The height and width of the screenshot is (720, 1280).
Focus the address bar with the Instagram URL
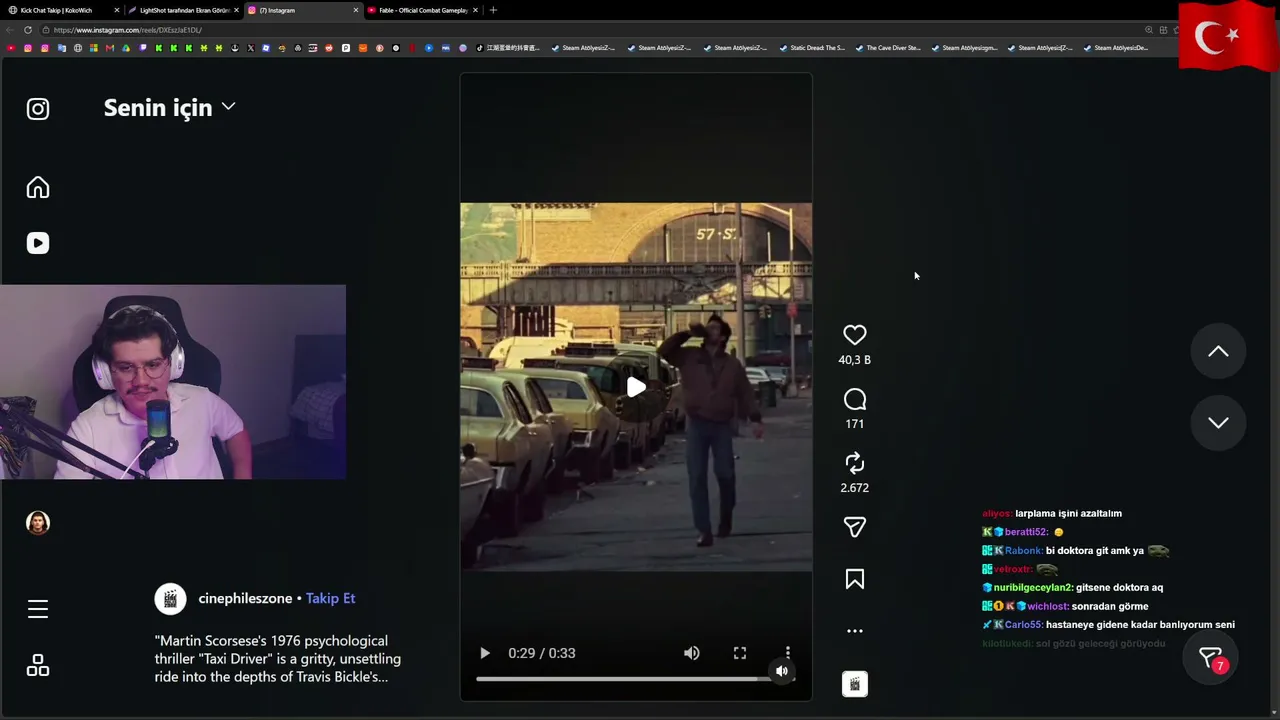coord(590,30)
